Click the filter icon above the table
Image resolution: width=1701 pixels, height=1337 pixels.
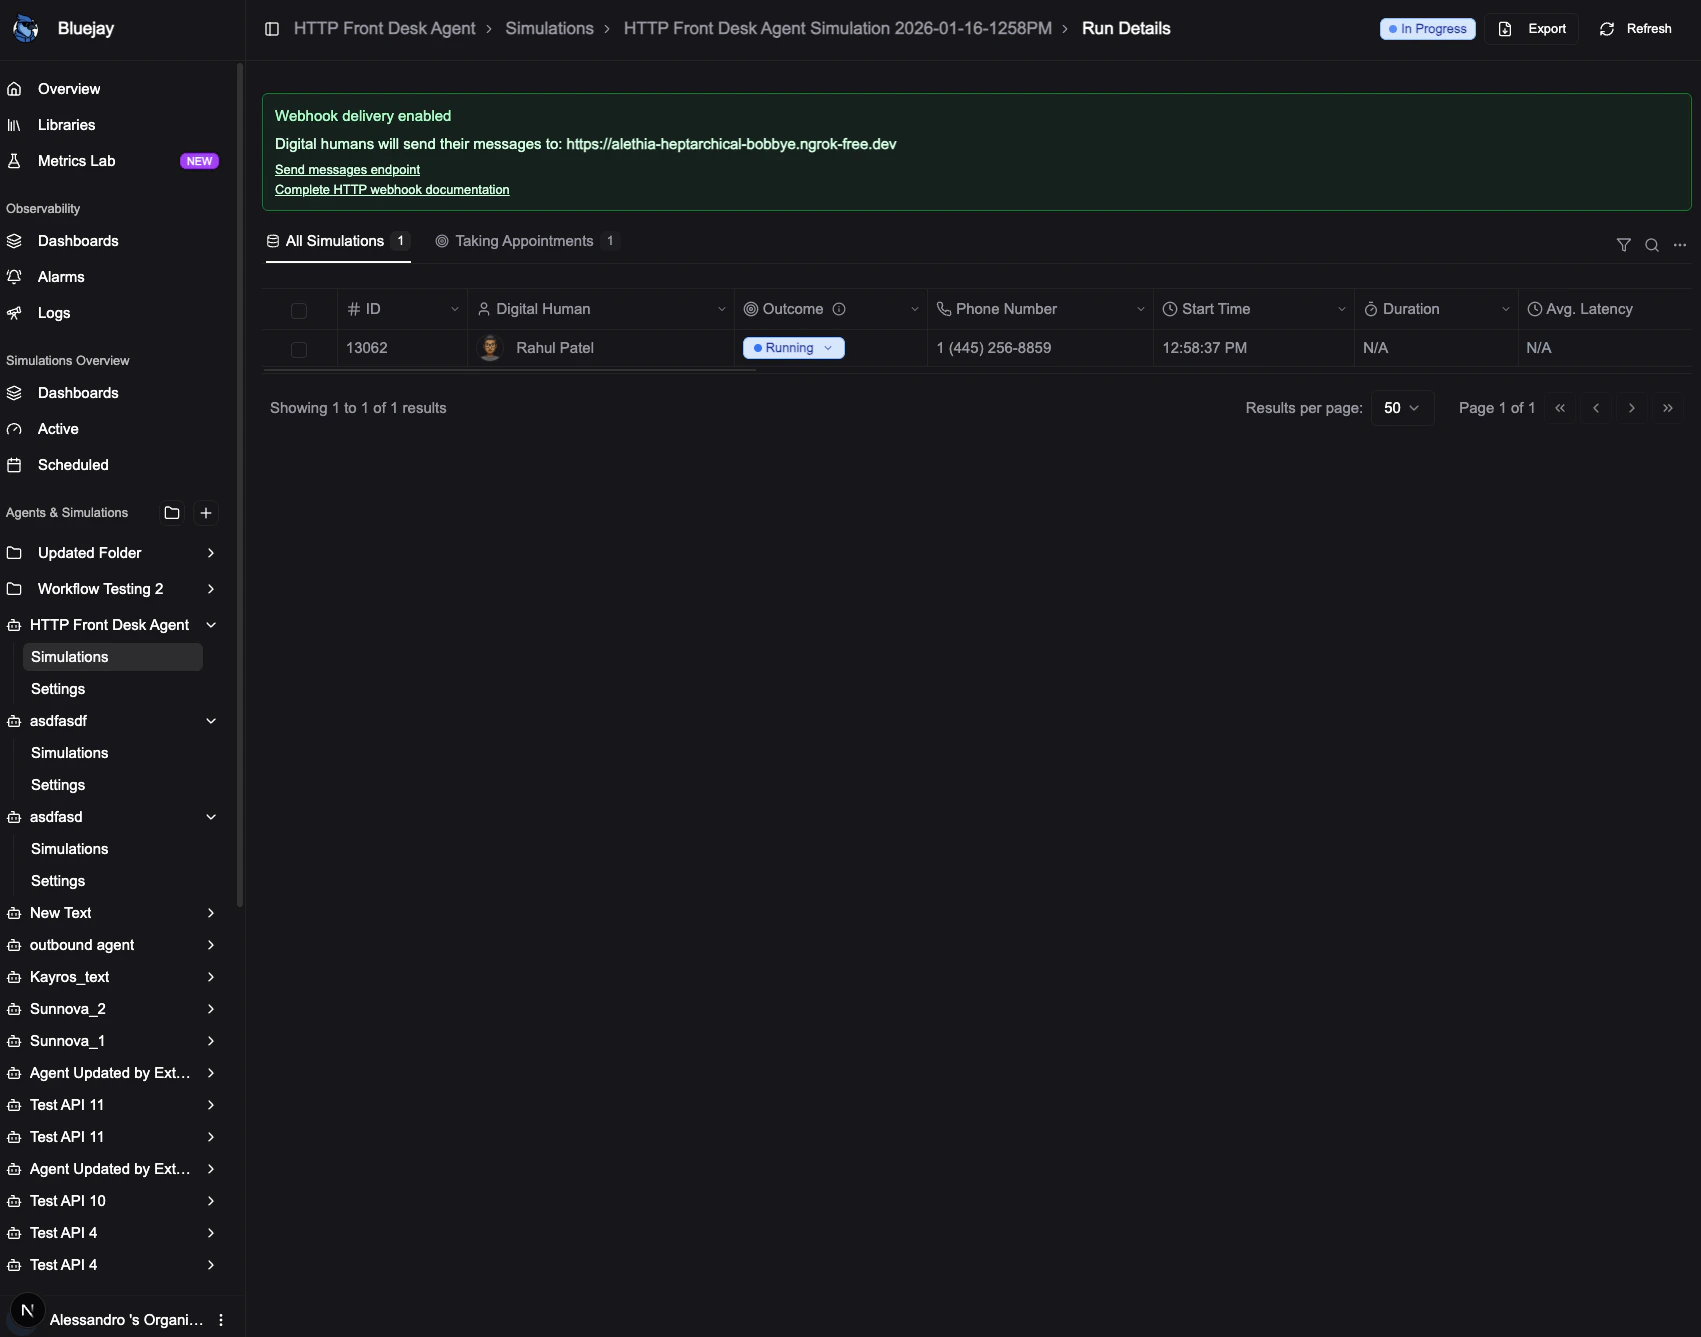pyautogui.click(x=1623, y=245)
